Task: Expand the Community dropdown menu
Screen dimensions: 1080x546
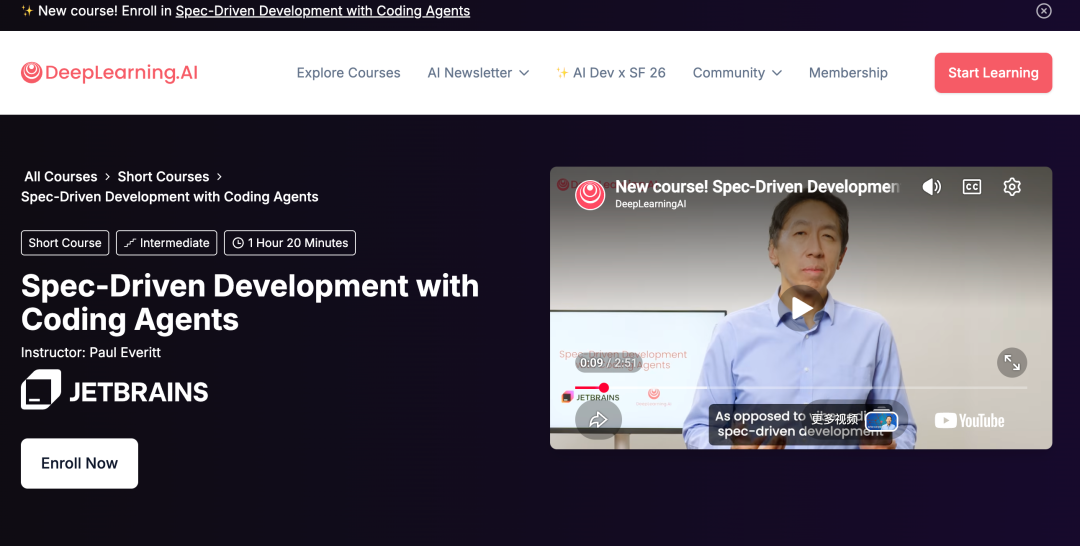Action: pos(737,73)
